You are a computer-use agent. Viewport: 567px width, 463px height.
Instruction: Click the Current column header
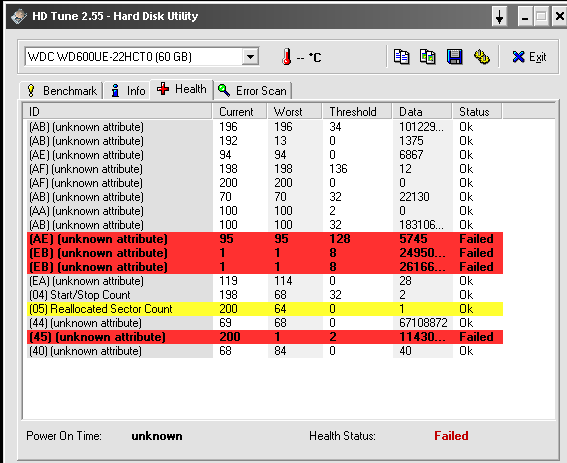point(240,112)
